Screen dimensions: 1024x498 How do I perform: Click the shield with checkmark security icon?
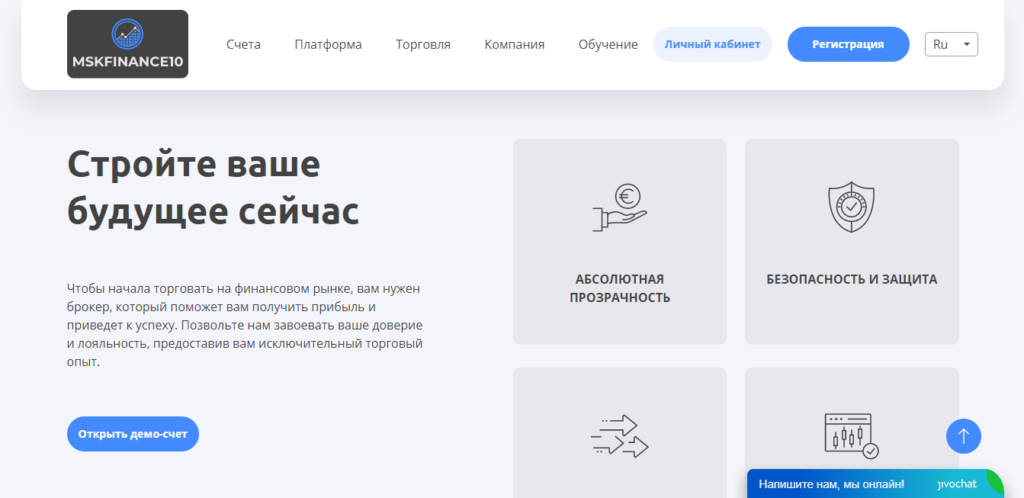click(x=851, y=207)
